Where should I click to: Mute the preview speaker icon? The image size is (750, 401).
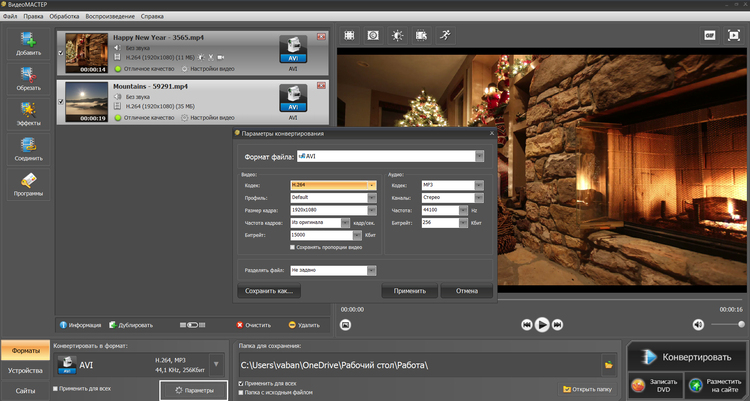coord(698,325)
